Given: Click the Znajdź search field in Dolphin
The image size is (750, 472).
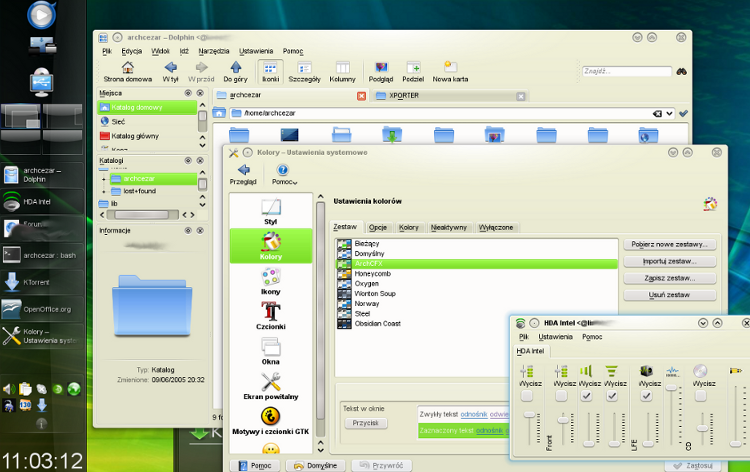Looking at the screenshot, I should (627, 71).
